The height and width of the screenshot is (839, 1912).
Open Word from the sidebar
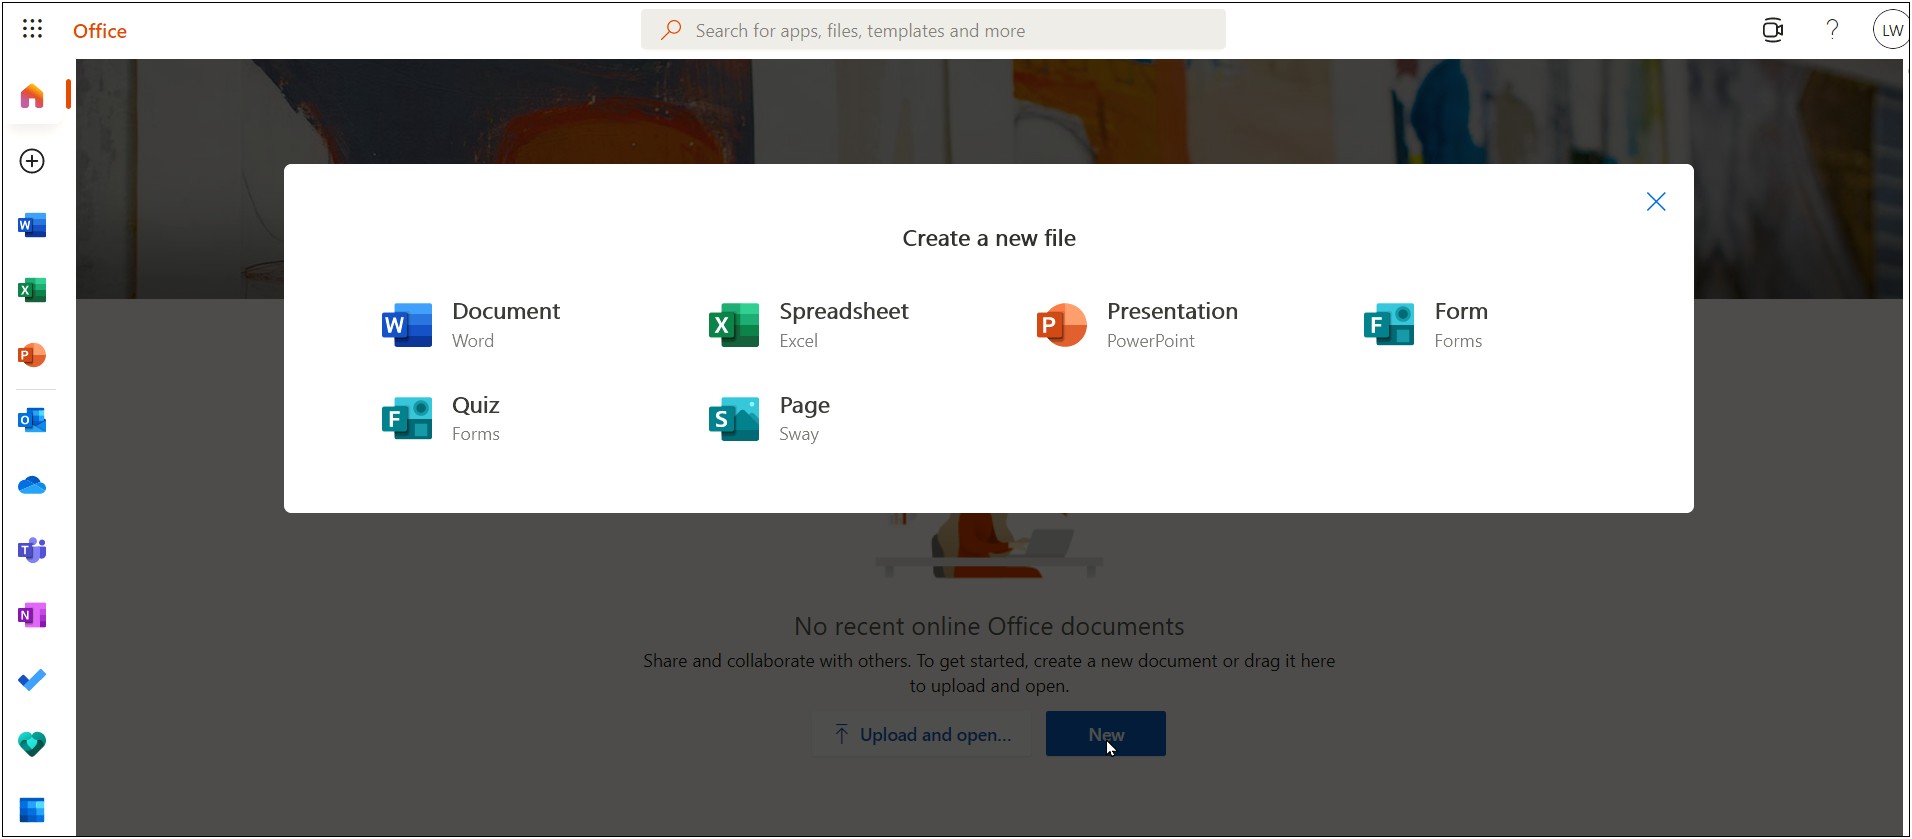[x=32, y=225]
